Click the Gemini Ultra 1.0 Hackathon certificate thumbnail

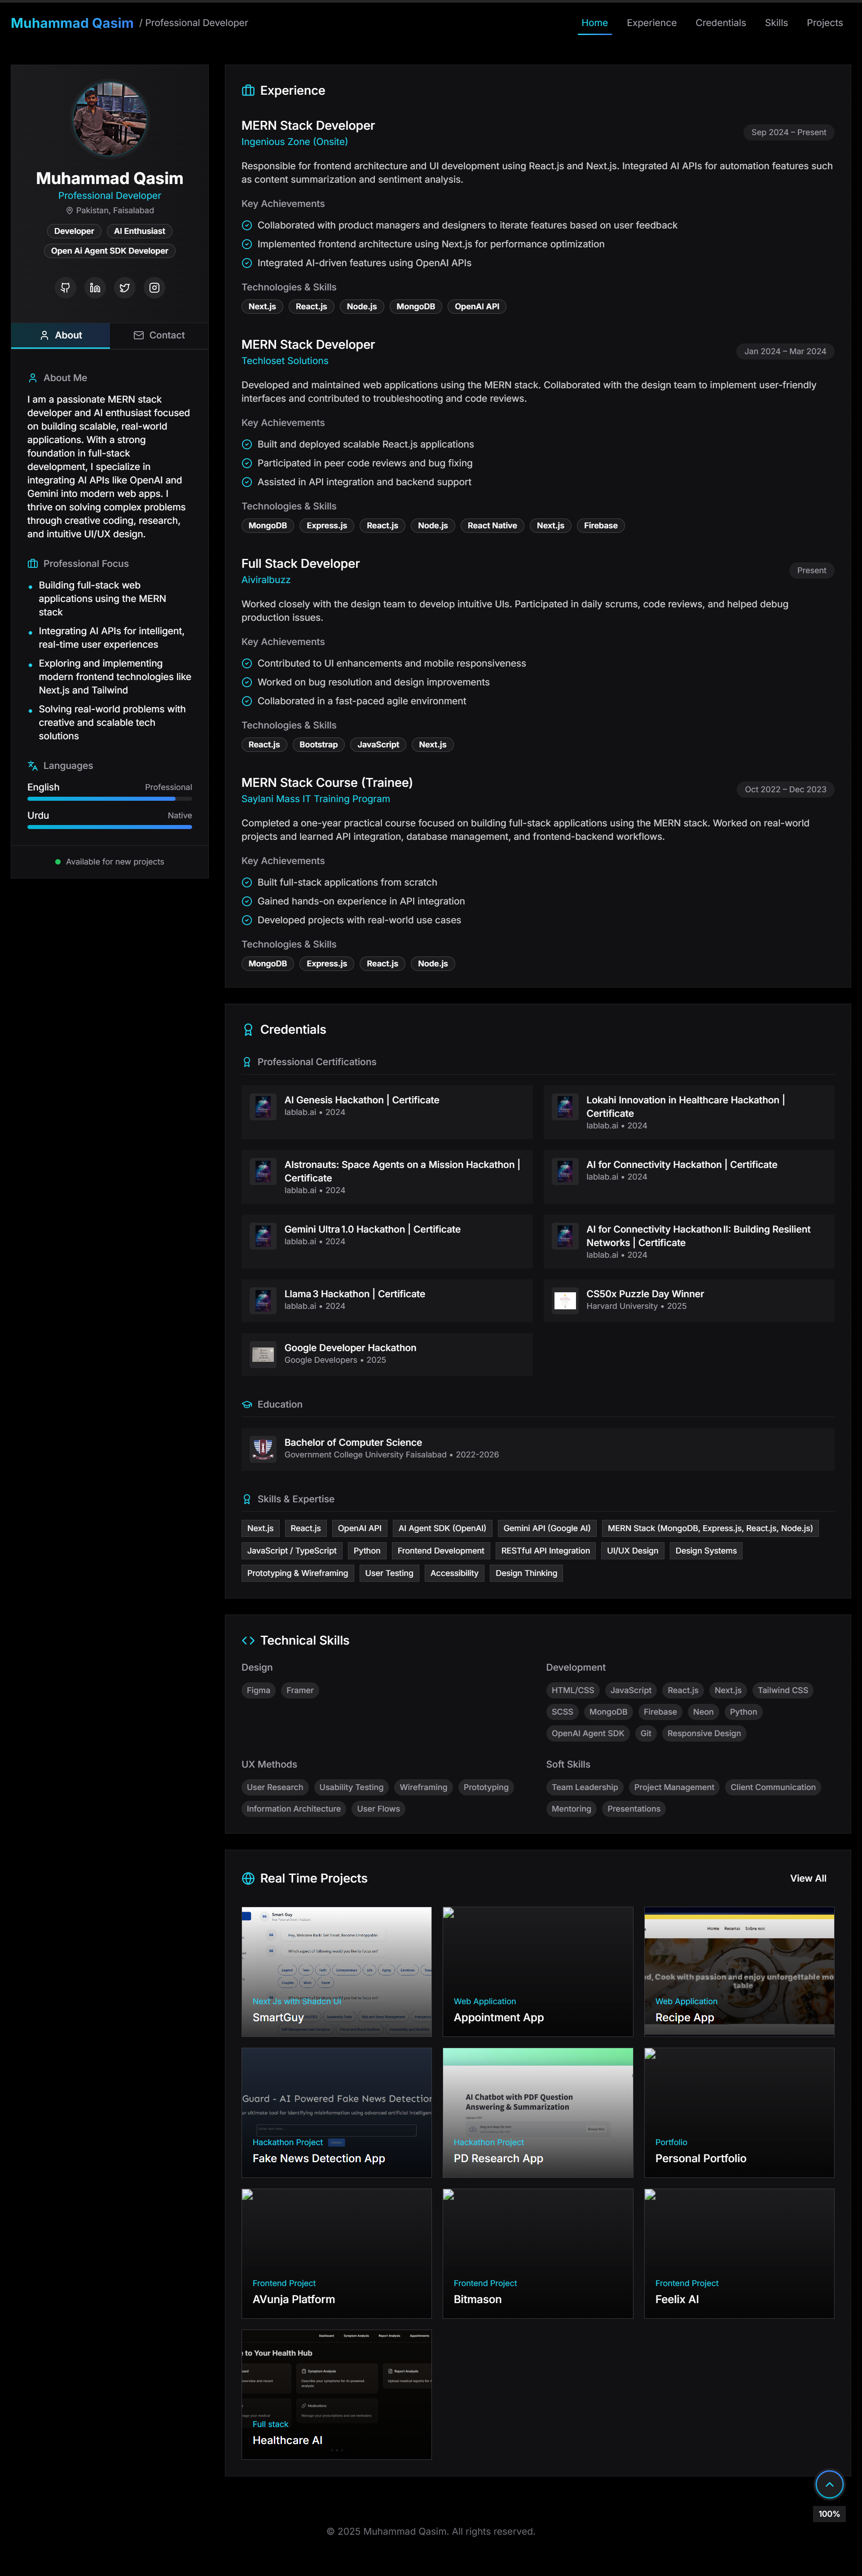click(x=263, y=1236)
